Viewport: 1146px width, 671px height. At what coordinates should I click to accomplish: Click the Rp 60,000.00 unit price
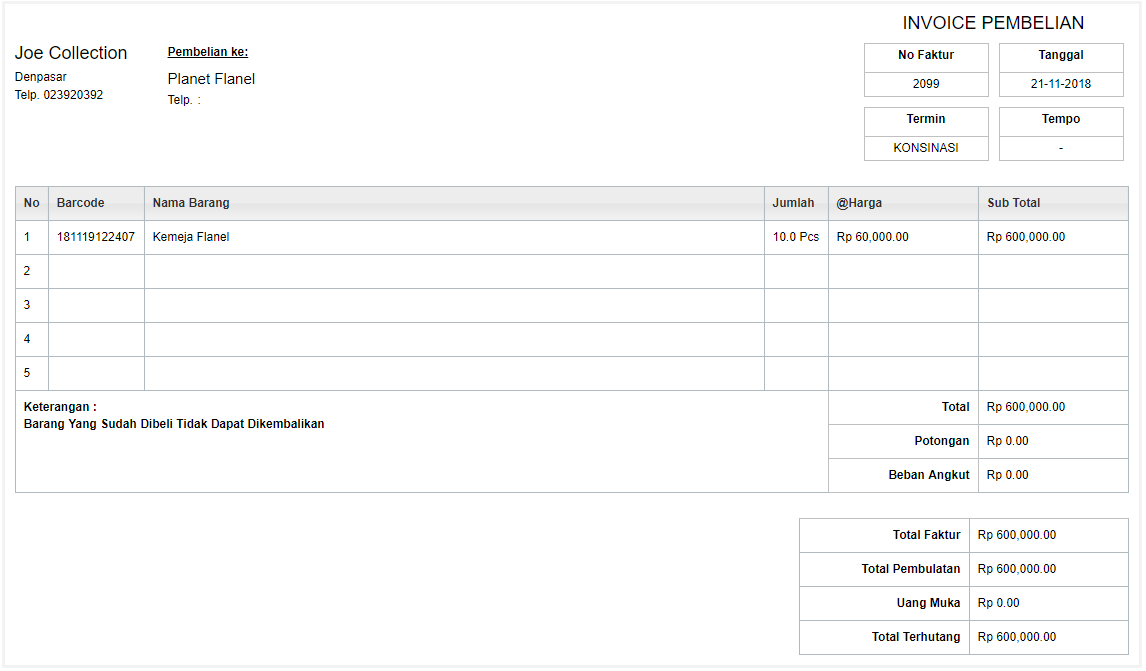(873, 237)
